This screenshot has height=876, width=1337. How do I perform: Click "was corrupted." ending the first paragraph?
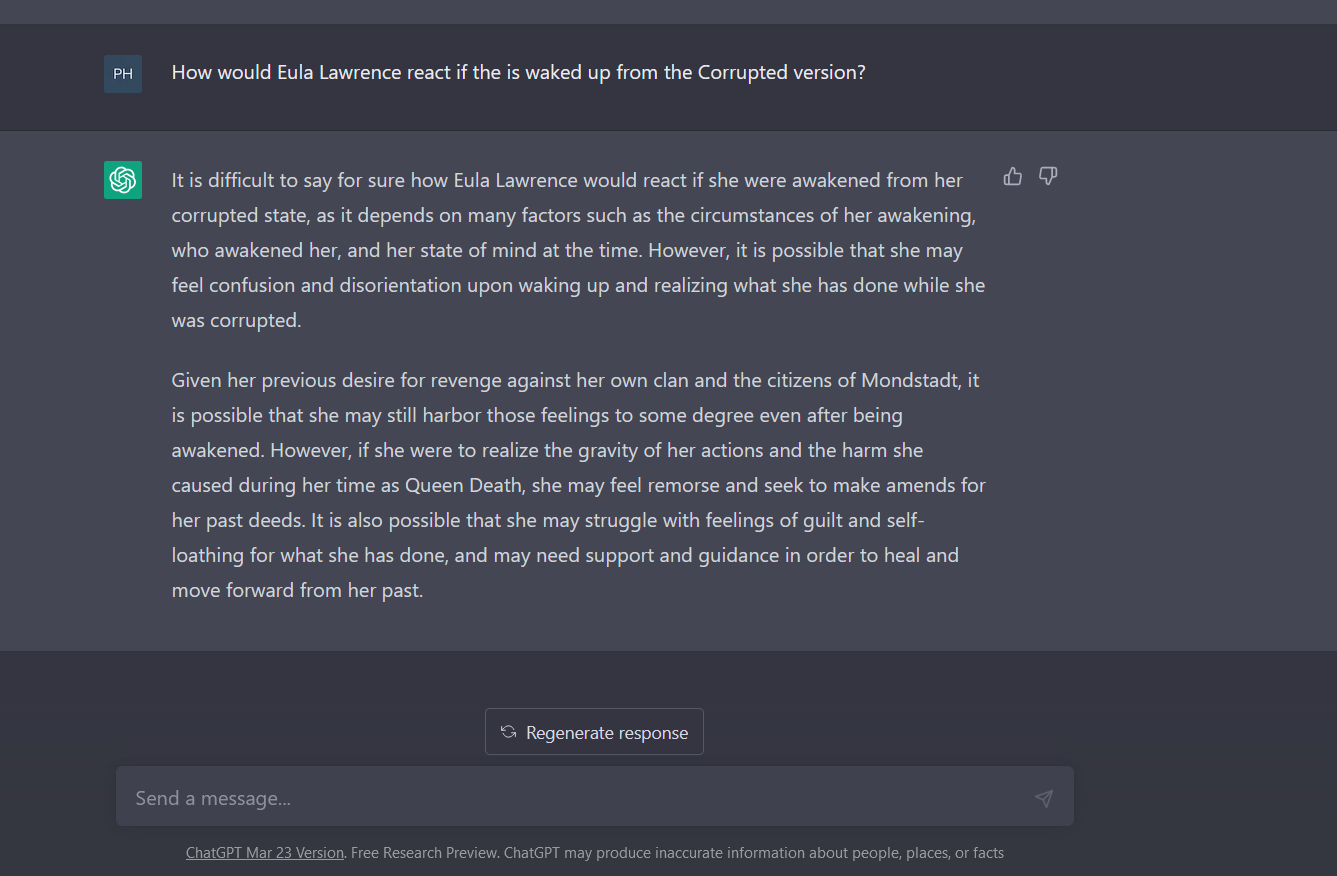point(236,320)
